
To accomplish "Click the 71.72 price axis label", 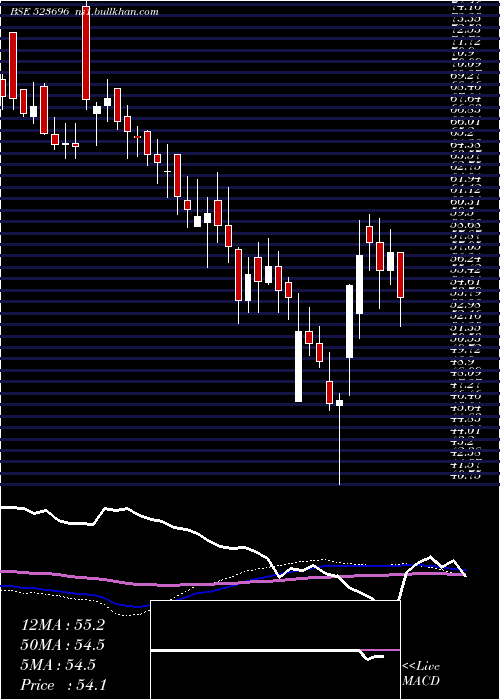I will pyautogui.click(x=466, y=42).
